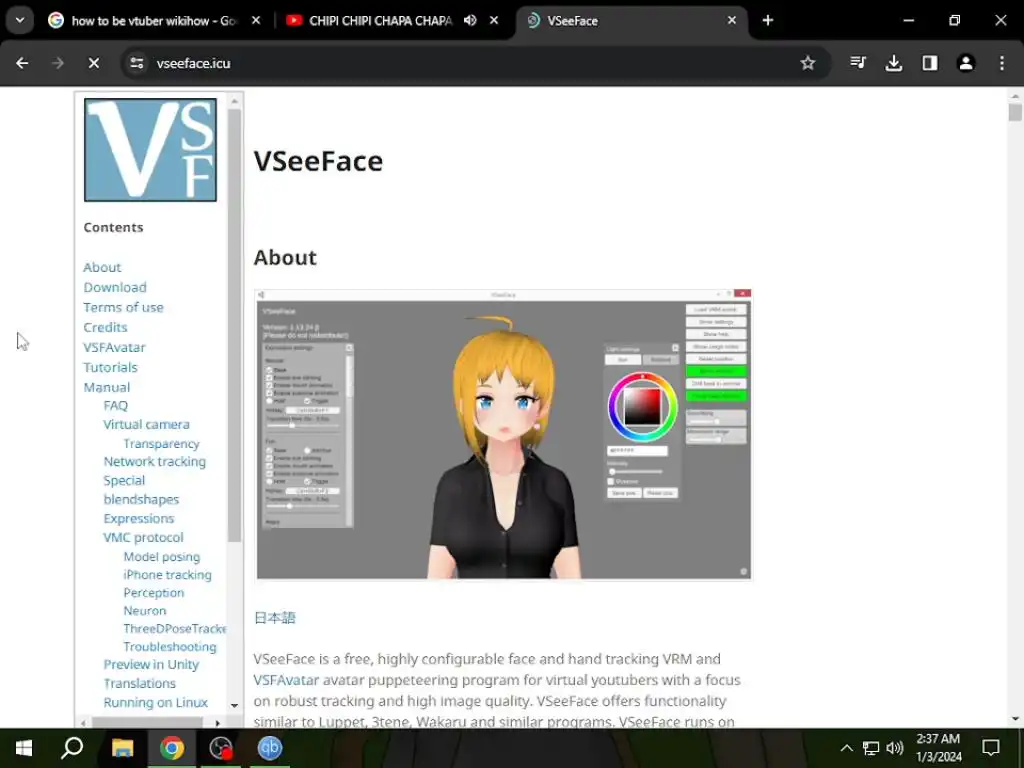Toggle the side panel icon
This screenshot has width=1024, height=768.
[930, 63]
